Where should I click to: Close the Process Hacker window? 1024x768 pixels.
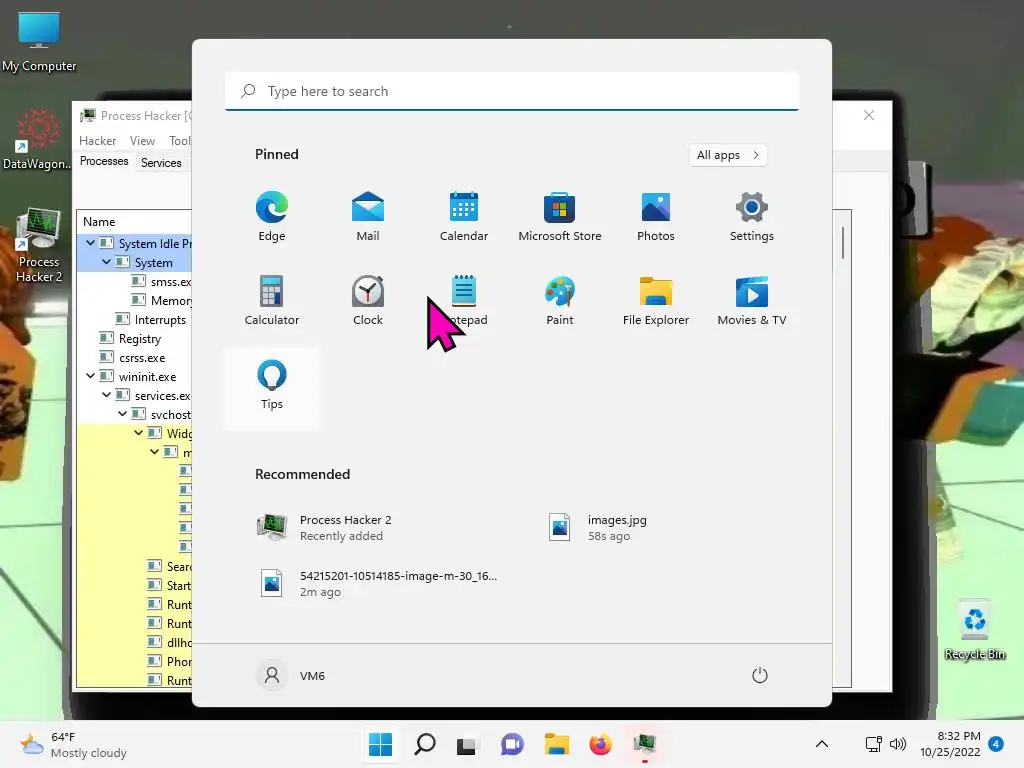coord(869,116)
